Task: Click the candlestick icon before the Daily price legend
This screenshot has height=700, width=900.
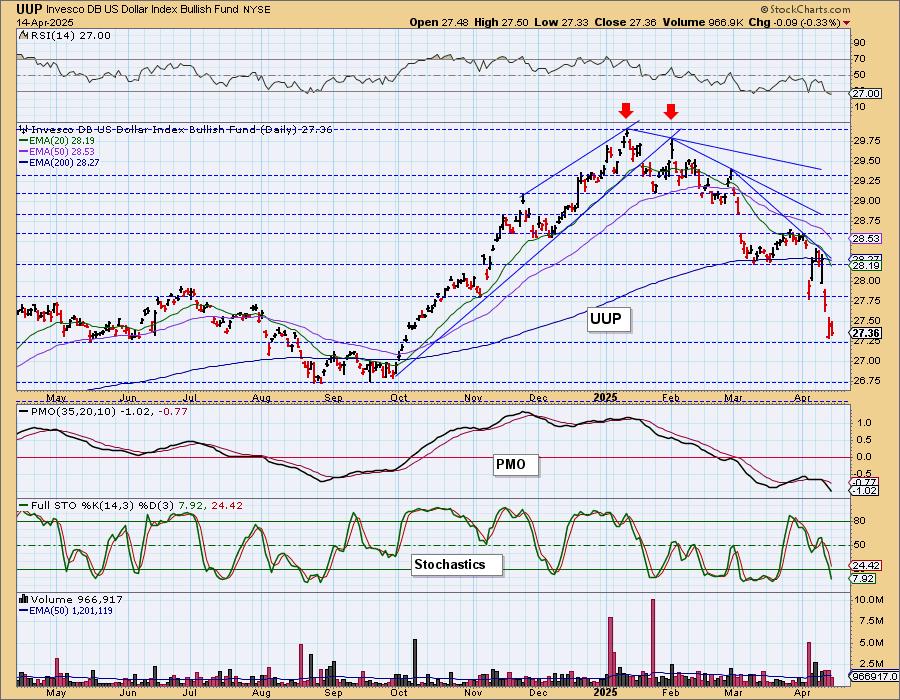Action: (24, 130)
